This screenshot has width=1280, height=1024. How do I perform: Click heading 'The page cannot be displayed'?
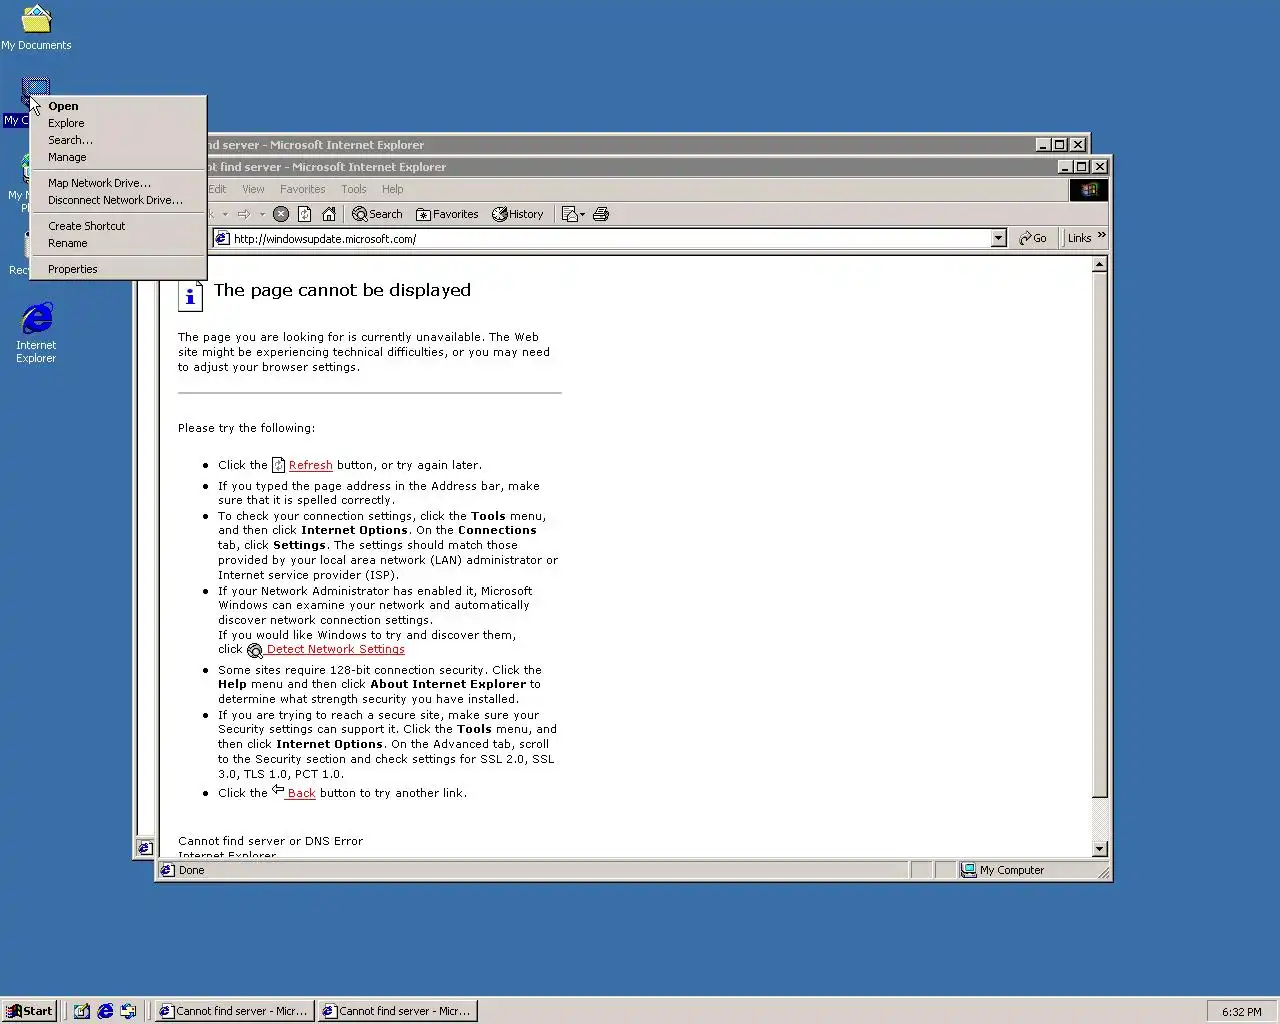[342, 290]
